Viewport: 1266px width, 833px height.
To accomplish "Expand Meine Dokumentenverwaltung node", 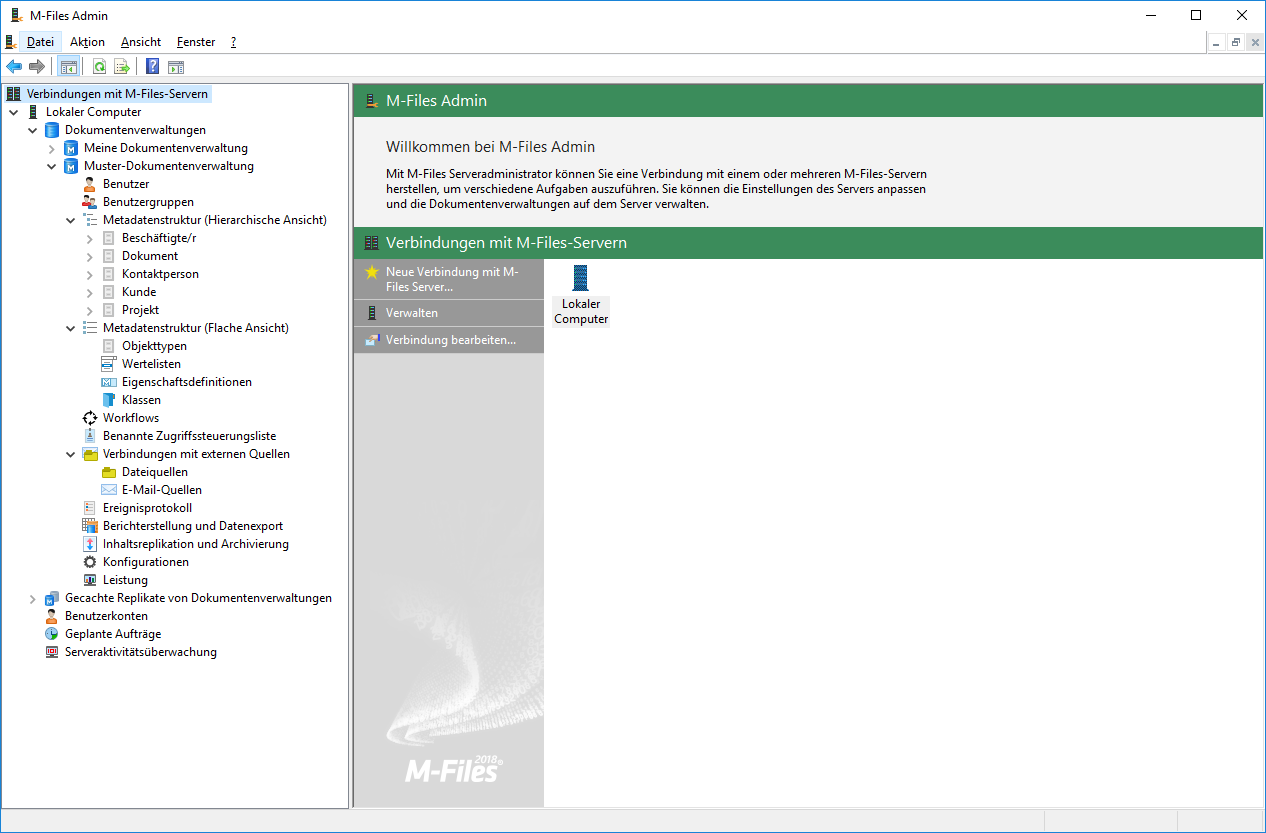I will point(52,148).
